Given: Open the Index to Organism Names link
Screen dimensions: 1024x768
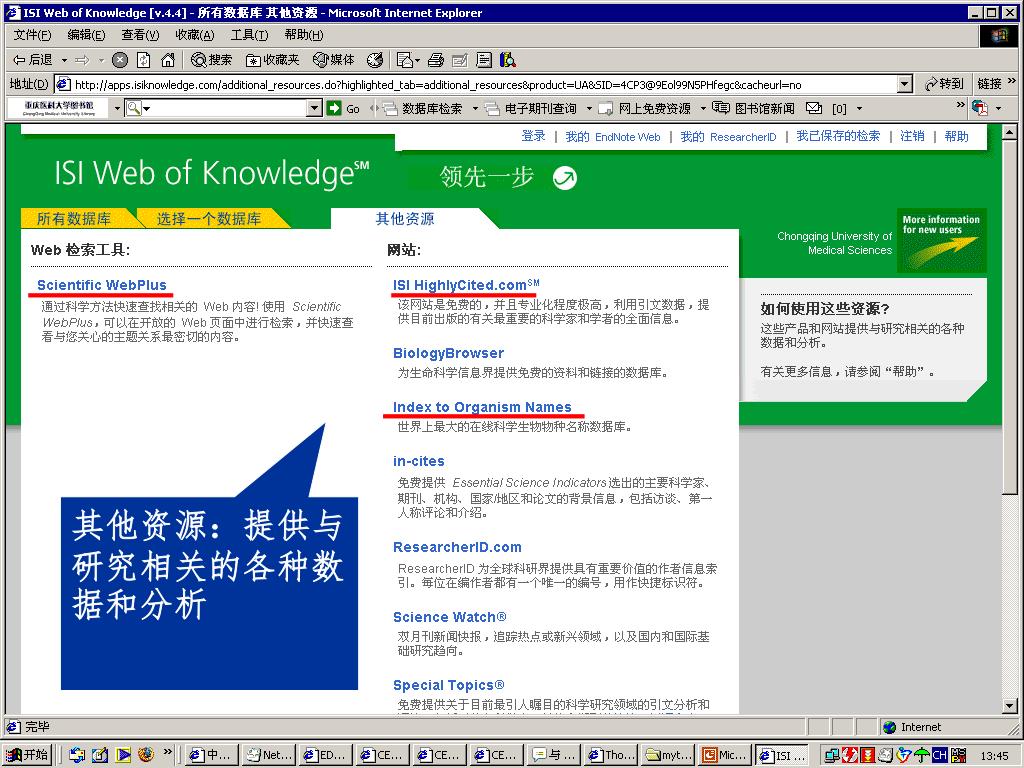Looking at the screenshot, I should 482,408.
